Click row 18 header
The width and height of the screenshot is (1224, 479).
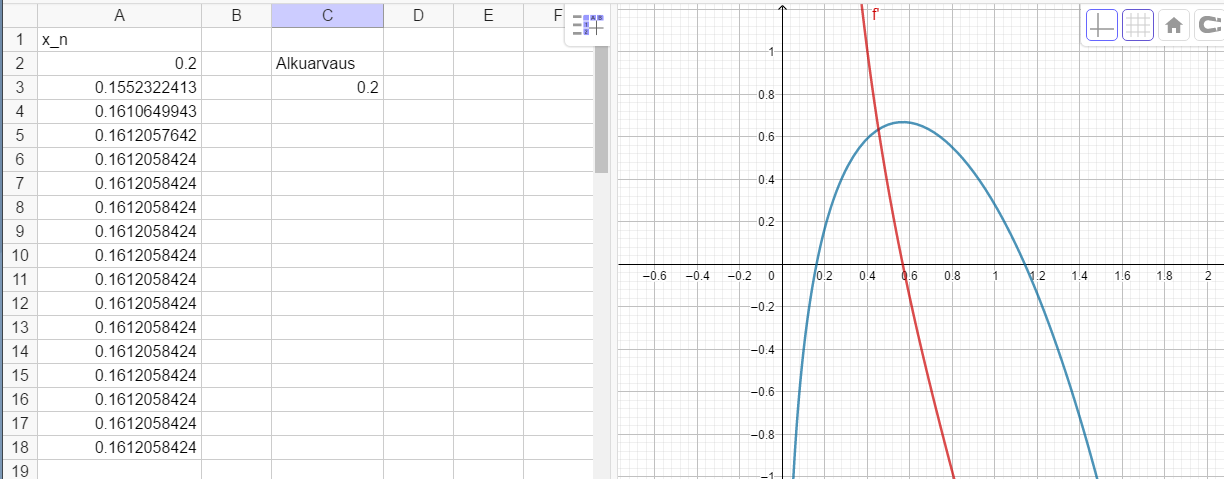click(x=18, y=447)
